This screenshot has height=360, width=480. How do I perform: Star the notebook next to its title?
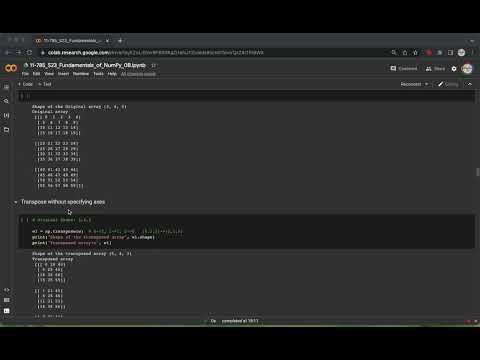[x=153, y=65]
